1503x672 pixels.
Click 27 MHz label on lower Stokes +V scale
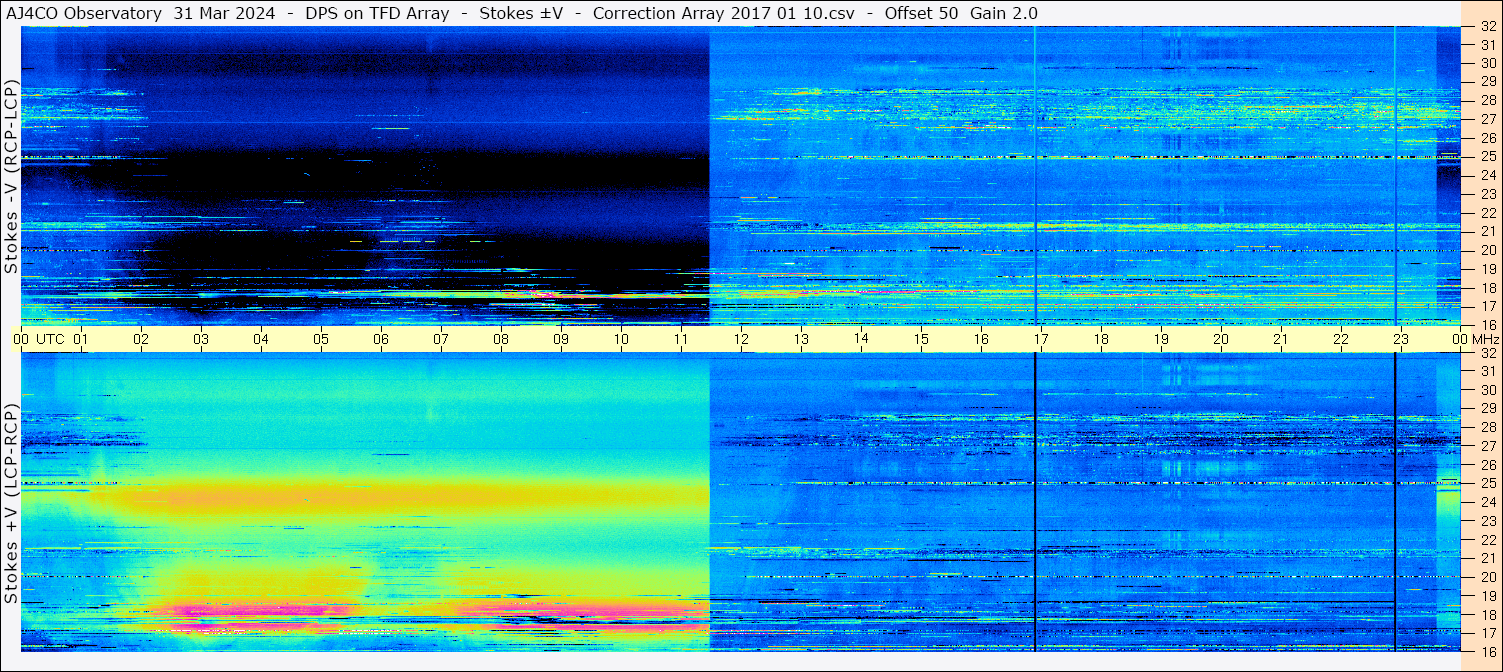pos(1487,446)
